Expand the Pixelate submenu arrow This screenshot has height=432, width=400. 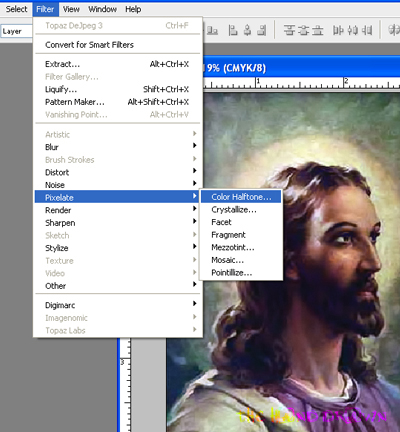[x=195, y=196]
